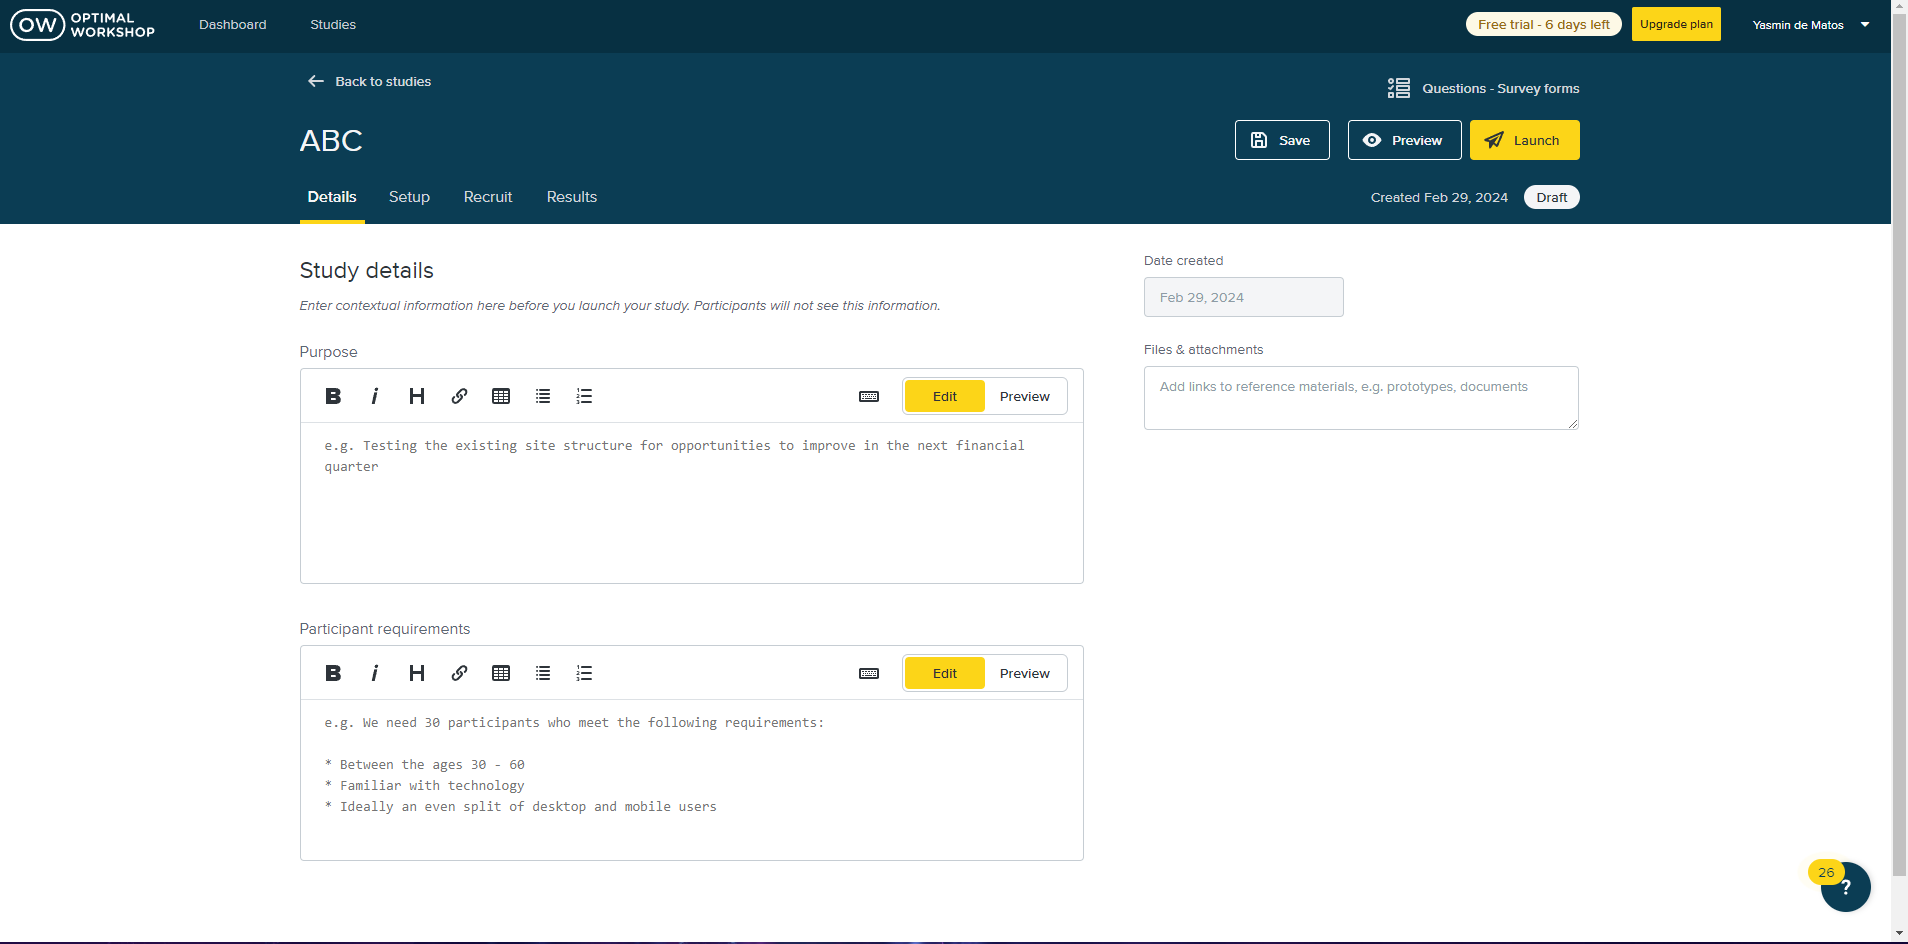Viewport: 1908px width, 944px height.
Task: Select Edit mode for Participant requirements
Action: [945, 673]
